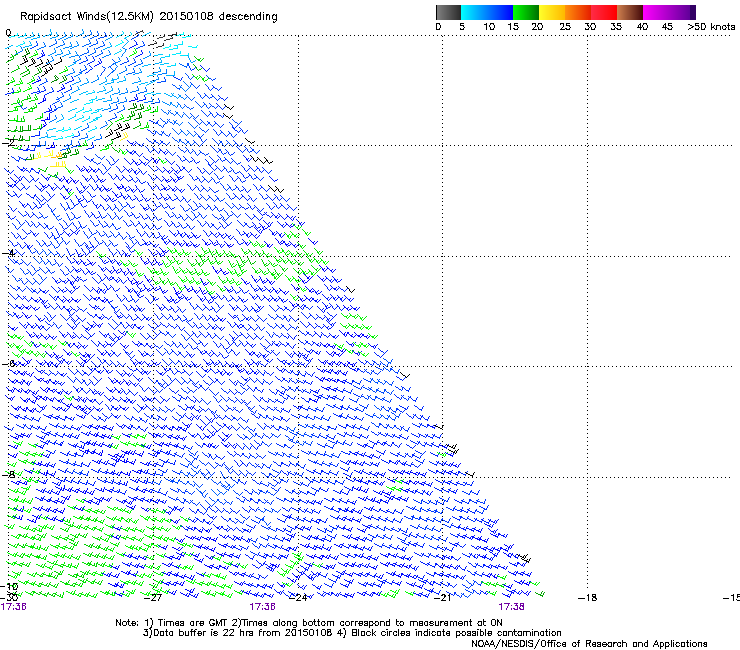Image resolution: width=740 pixels, height=650 pixels.
Task: Pick the orange 25-30 knots legend swatch
Action: (578, 12)
